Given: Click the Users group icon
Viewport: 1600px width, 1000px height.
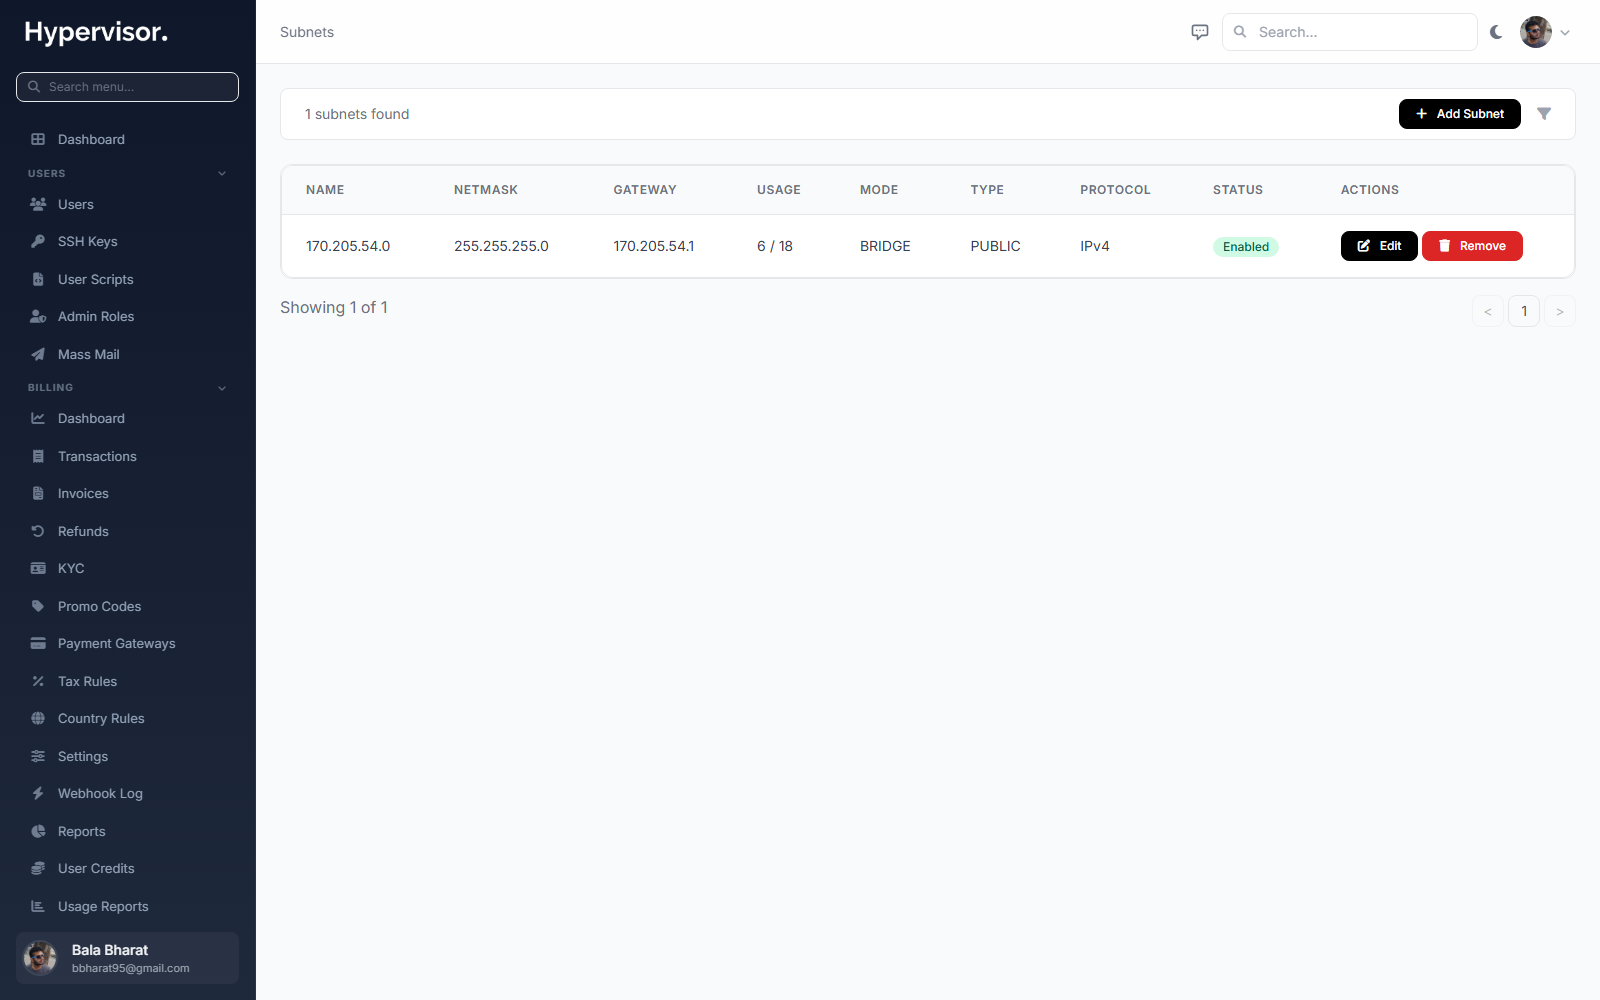Looking at the screenshot, I should coord(38,204).
